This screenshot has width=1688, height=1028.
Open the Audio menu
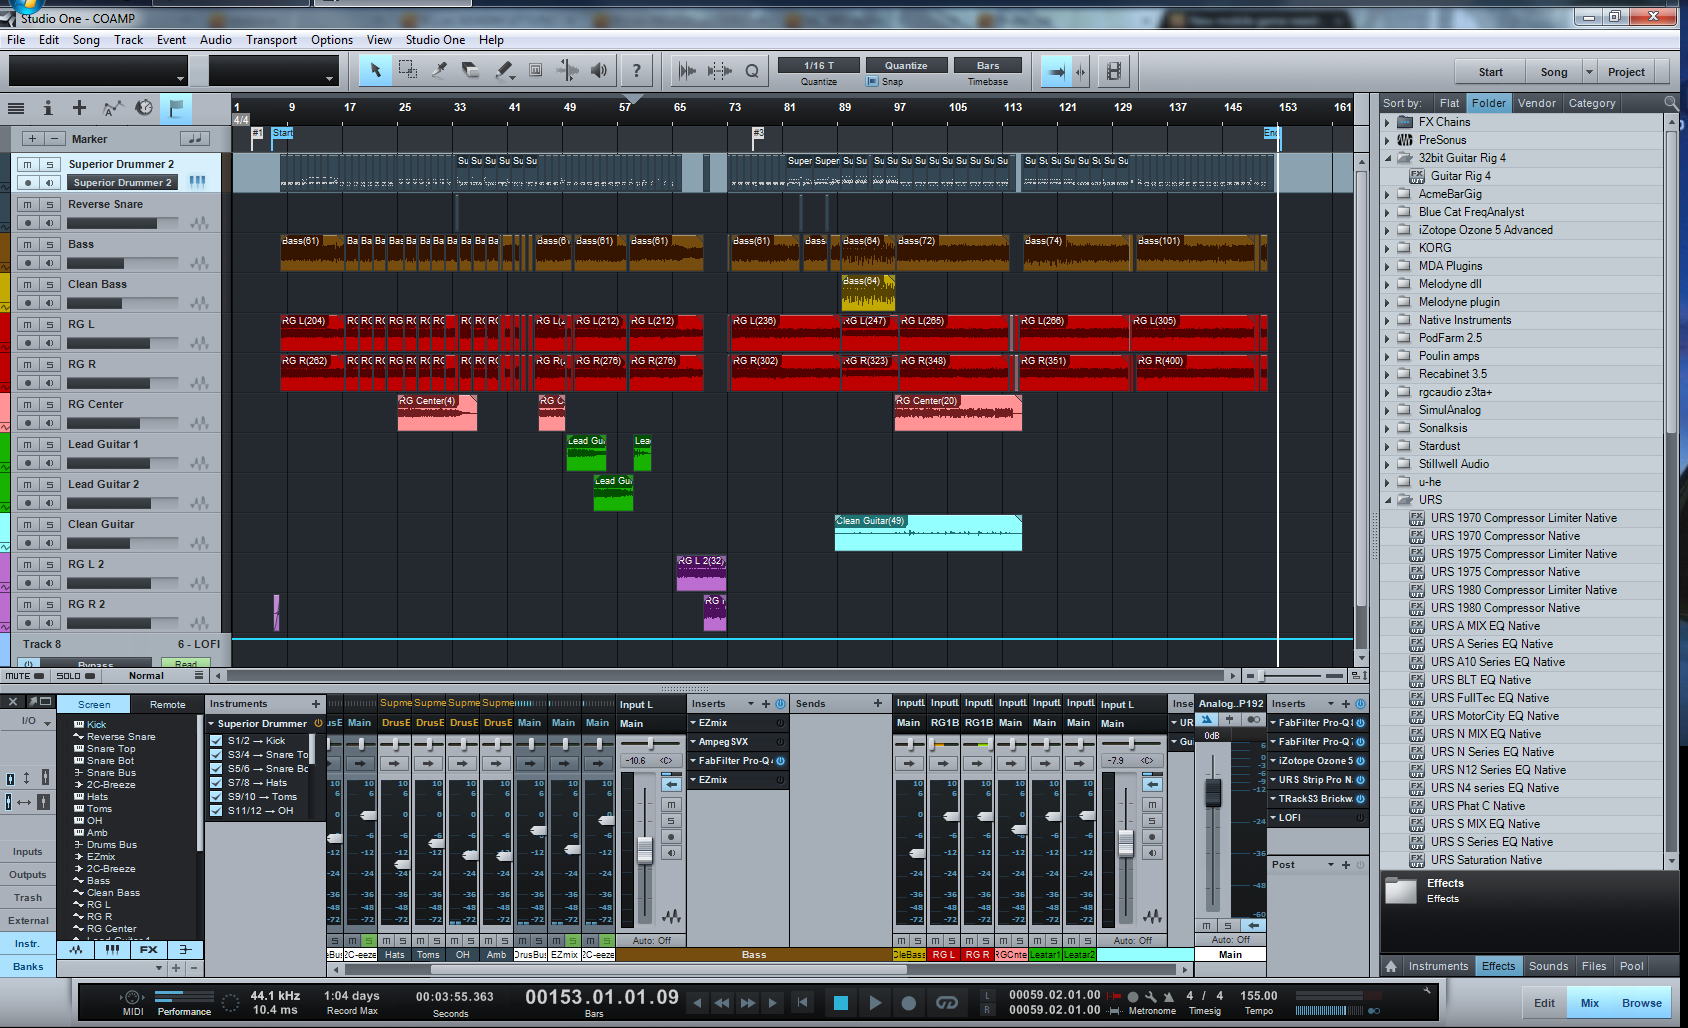pyautogui.click(x=215, y=40)
